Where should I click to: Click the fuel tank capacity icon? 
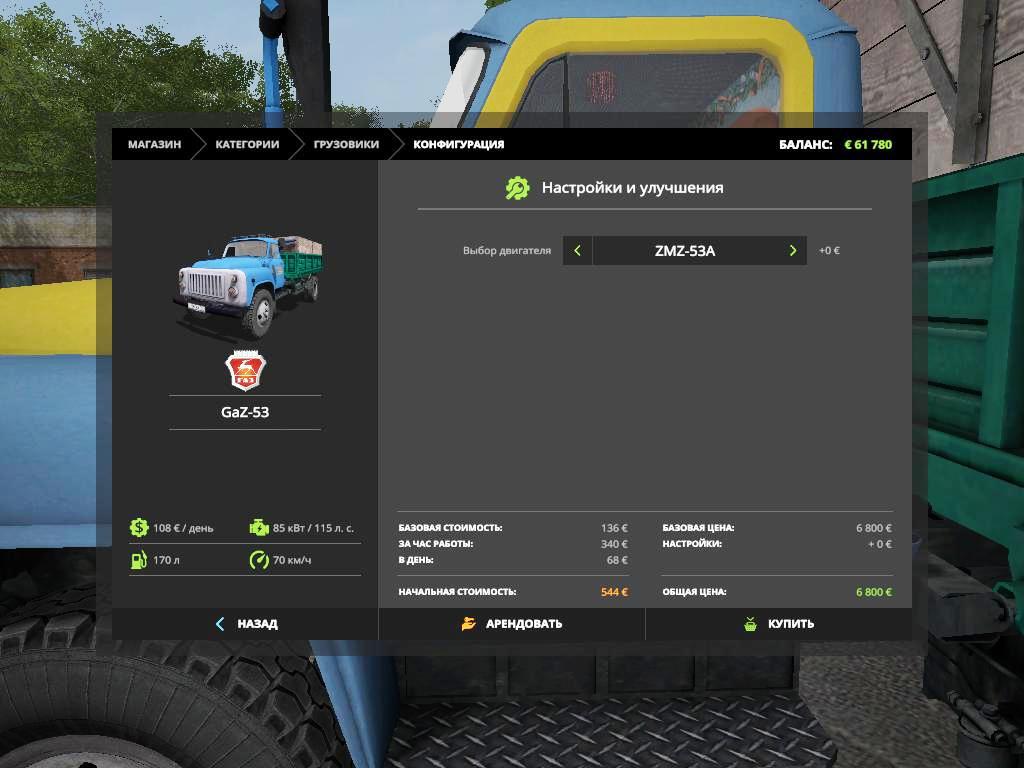pyautogui.click(x=139, y=560)
